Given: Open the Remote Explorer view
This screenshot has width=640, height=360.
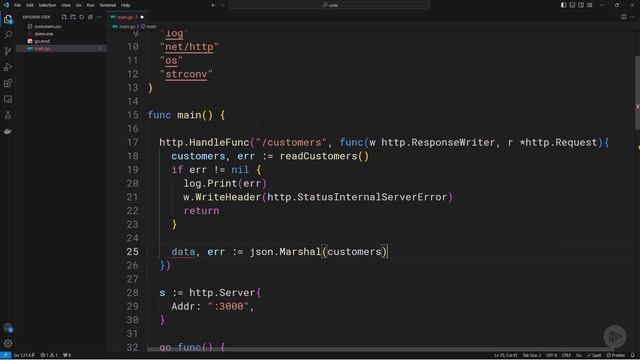Looking at the screenshot, I should (8, 99).
